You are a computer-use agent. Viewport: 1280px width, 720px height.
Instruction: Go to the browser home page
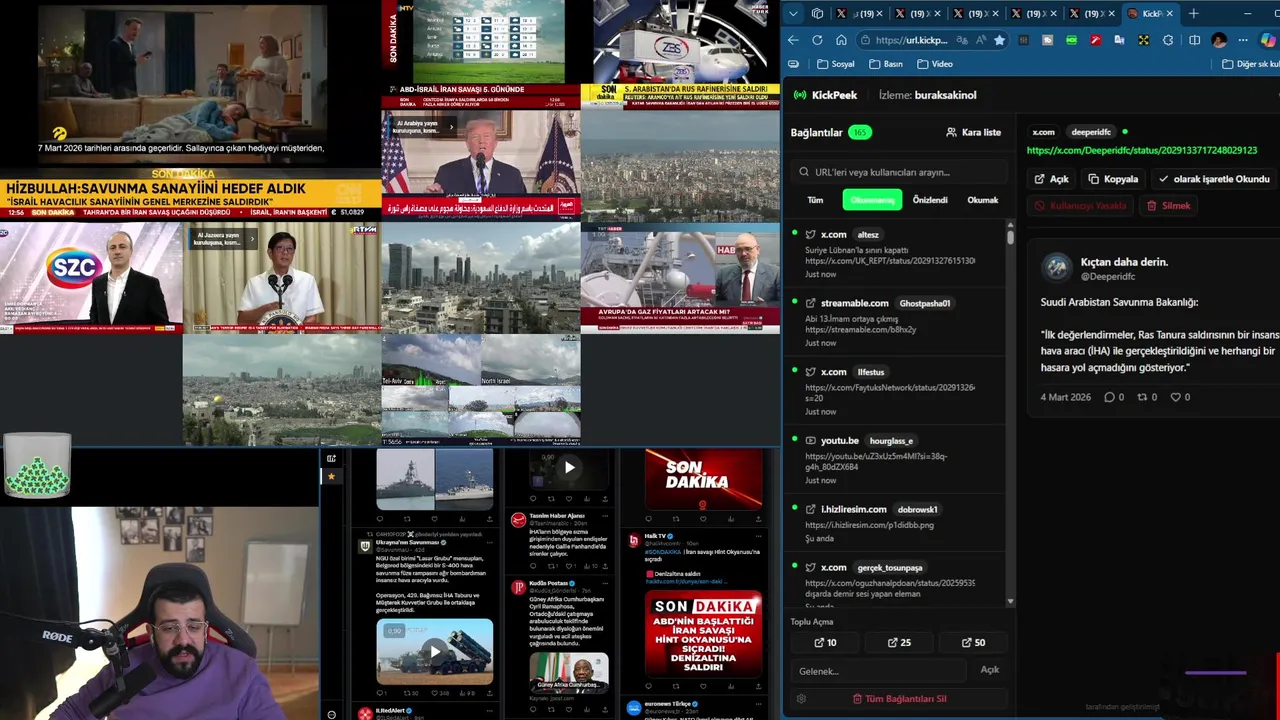click(841, 40)
